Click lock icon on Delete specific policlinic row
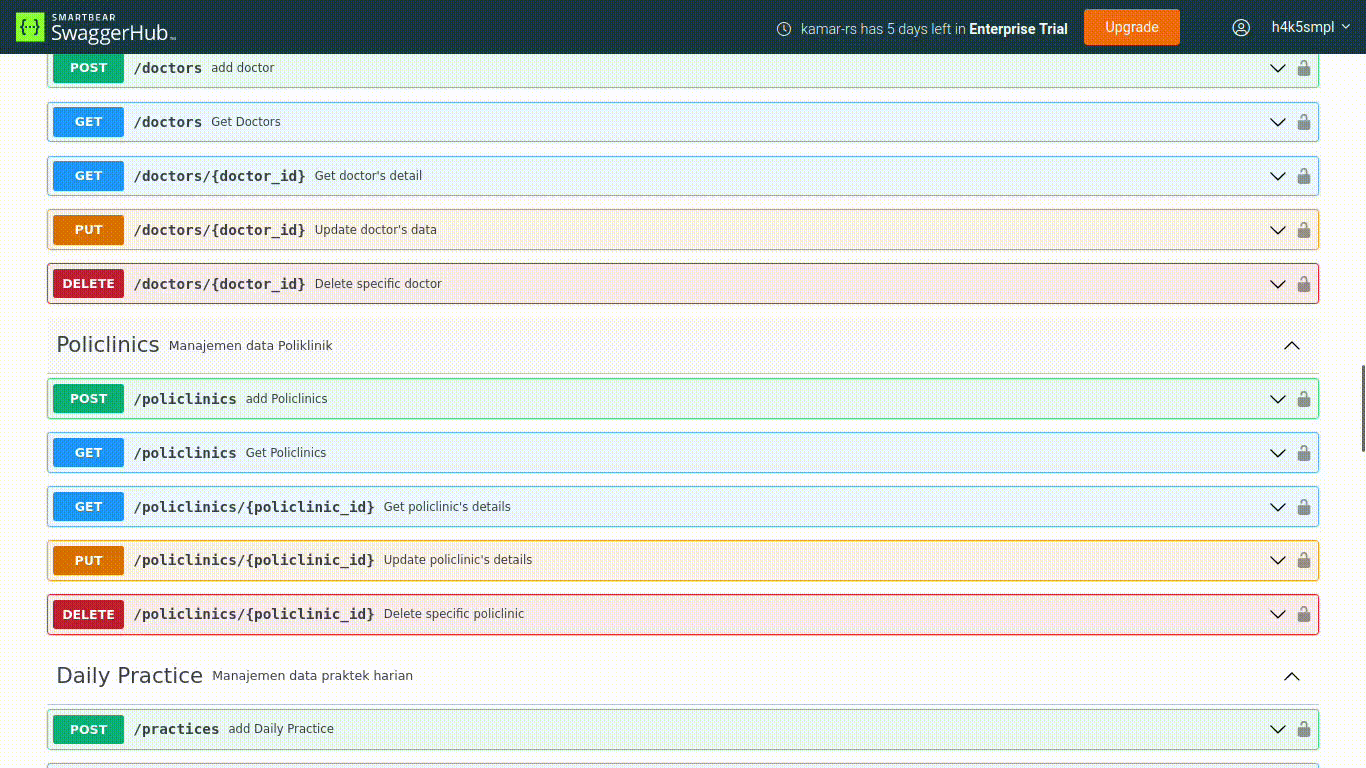Image resolution: width=1366 pixels, height=768 pixels. tap(1304, 615)
